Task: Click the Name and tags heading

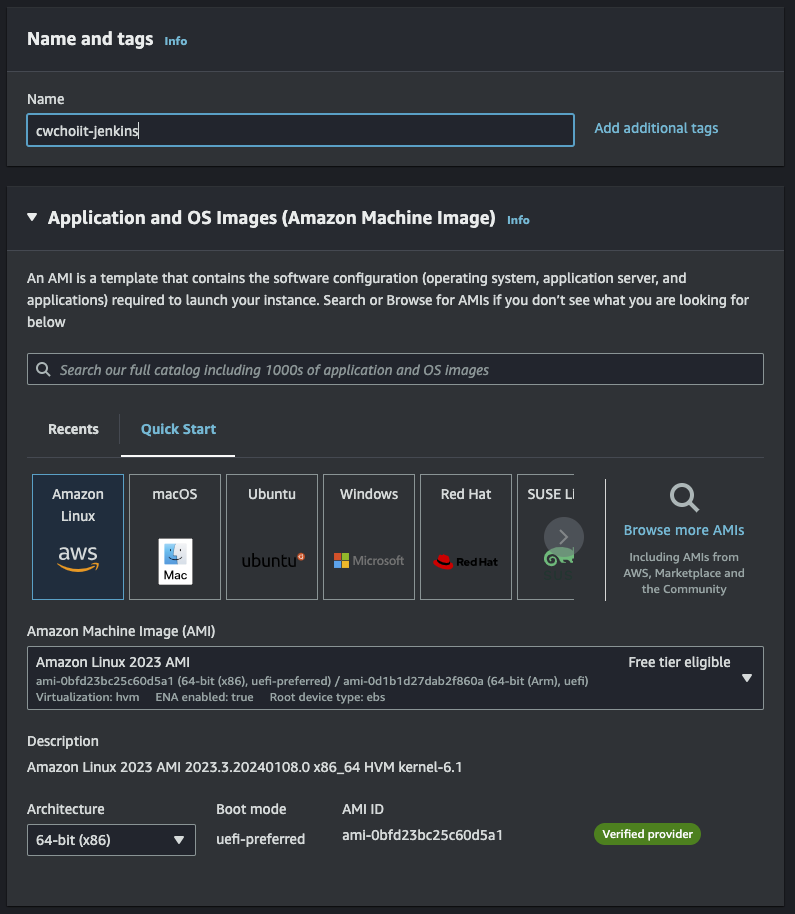Action: pyautogui.click(x=90, y=39)
